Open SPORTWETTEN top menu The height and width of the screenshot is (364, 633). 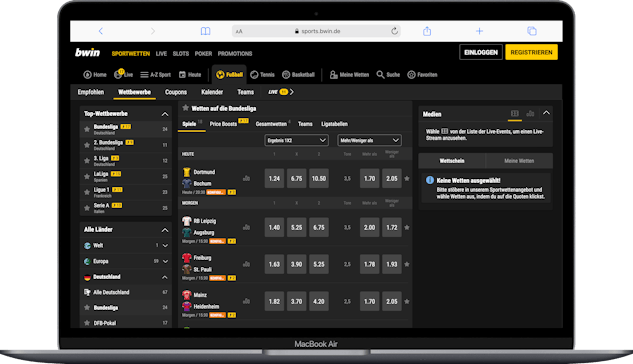tap(131, 54)
